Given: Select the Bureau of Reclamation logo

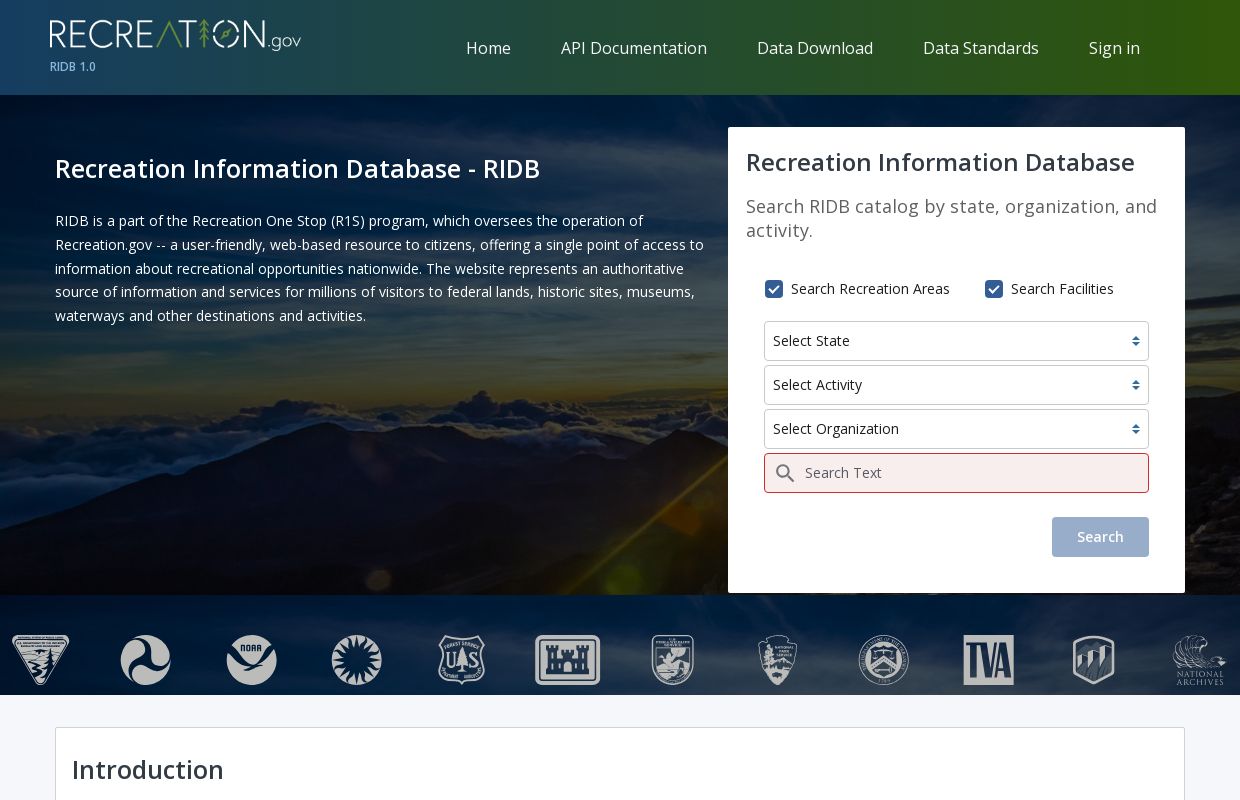Looking at the screenshot, I should point(1094,660).
